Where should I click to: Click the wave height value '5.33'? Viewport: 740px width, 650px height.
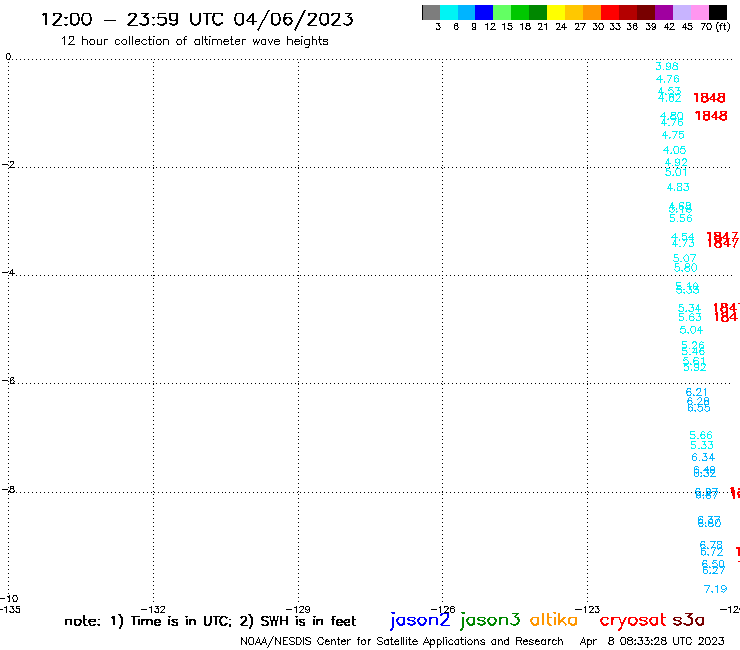pos(702,445)
